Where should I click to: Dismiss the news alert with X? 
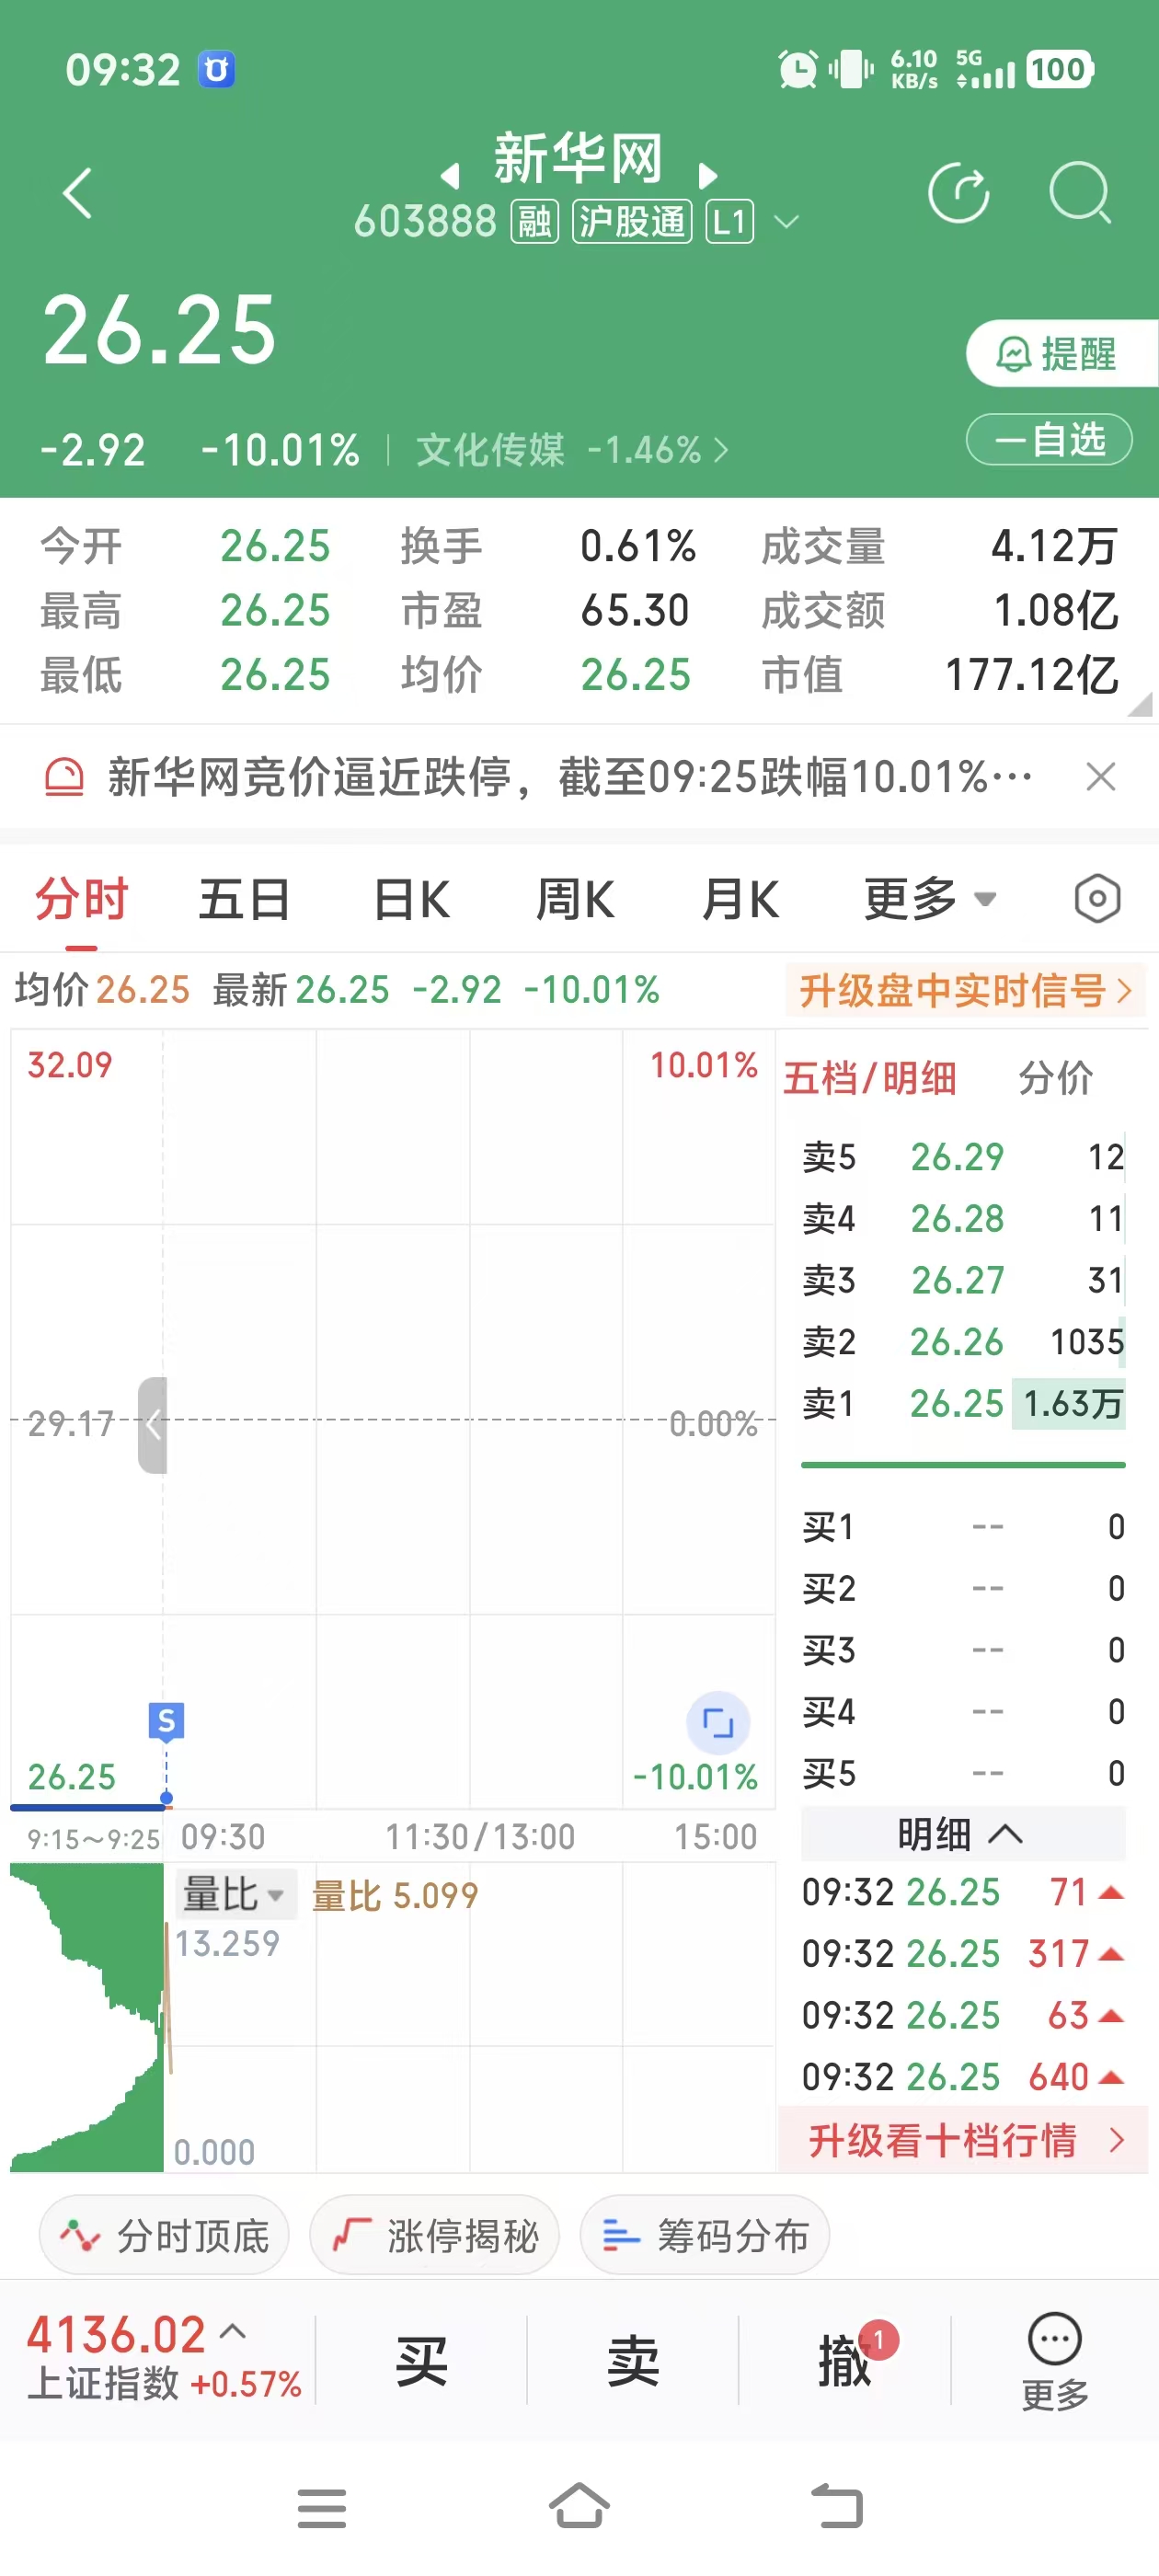click(1101, 776)
